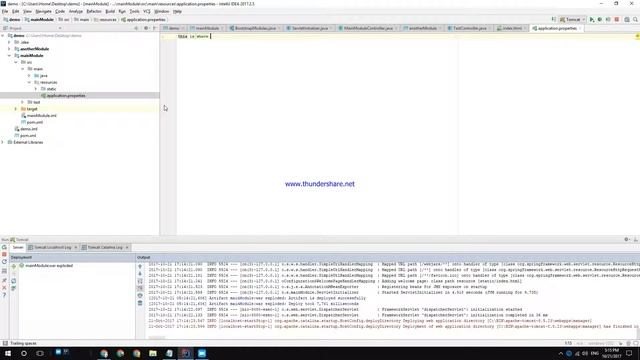Open the Build menu

pos(110,11)
